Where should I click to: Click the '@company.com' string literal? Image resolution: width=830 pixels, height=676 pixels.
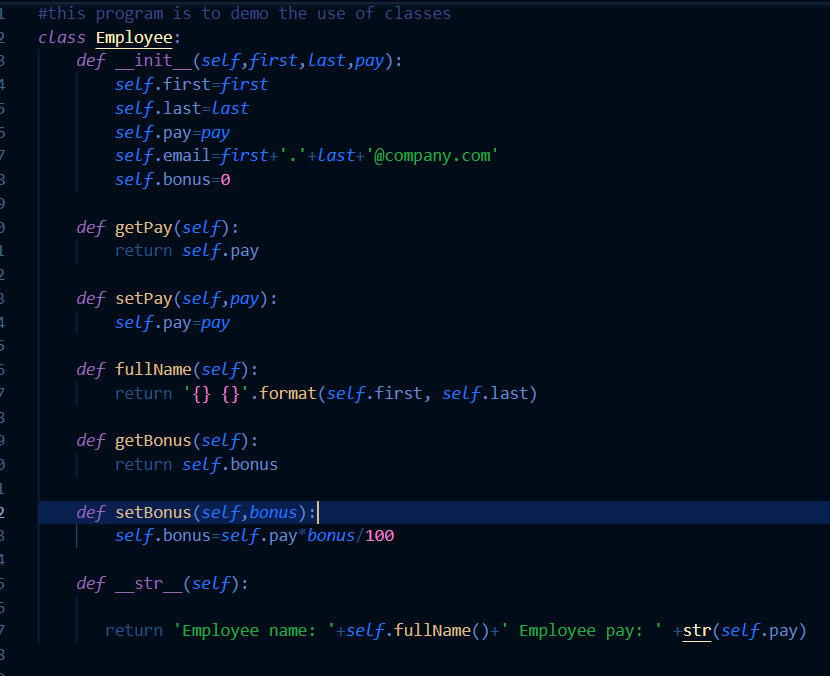point(437,155)
